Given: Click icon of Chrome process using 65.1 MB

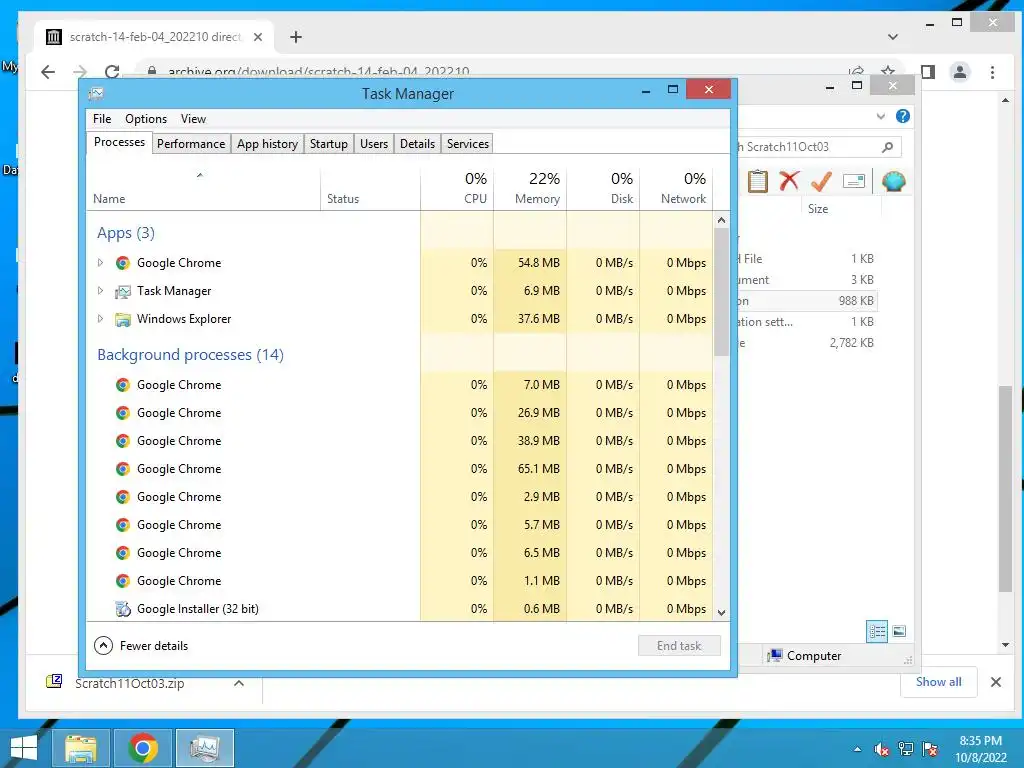Looking at the screenshot, I should click(122, 469).
